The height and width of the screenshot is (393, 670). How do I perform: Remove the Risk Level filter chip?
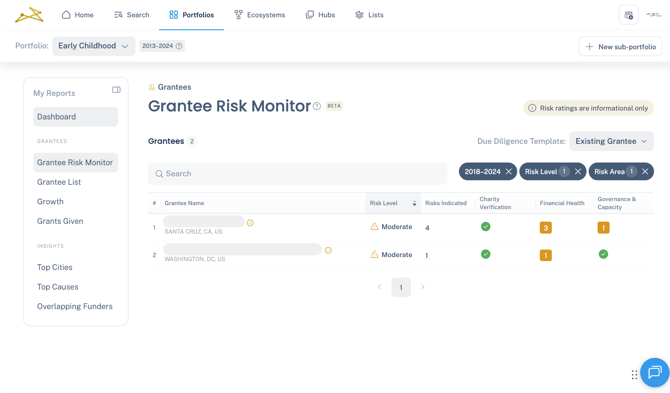pos(578,171)
